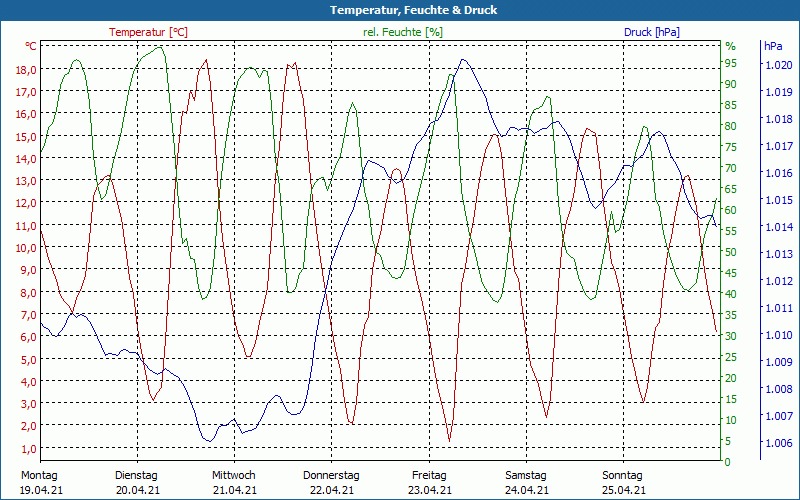Select the Freitag 23.04.21 date label
Viewport: 800px width, 500px height.
pyautogui.click(x=428, y=482)
